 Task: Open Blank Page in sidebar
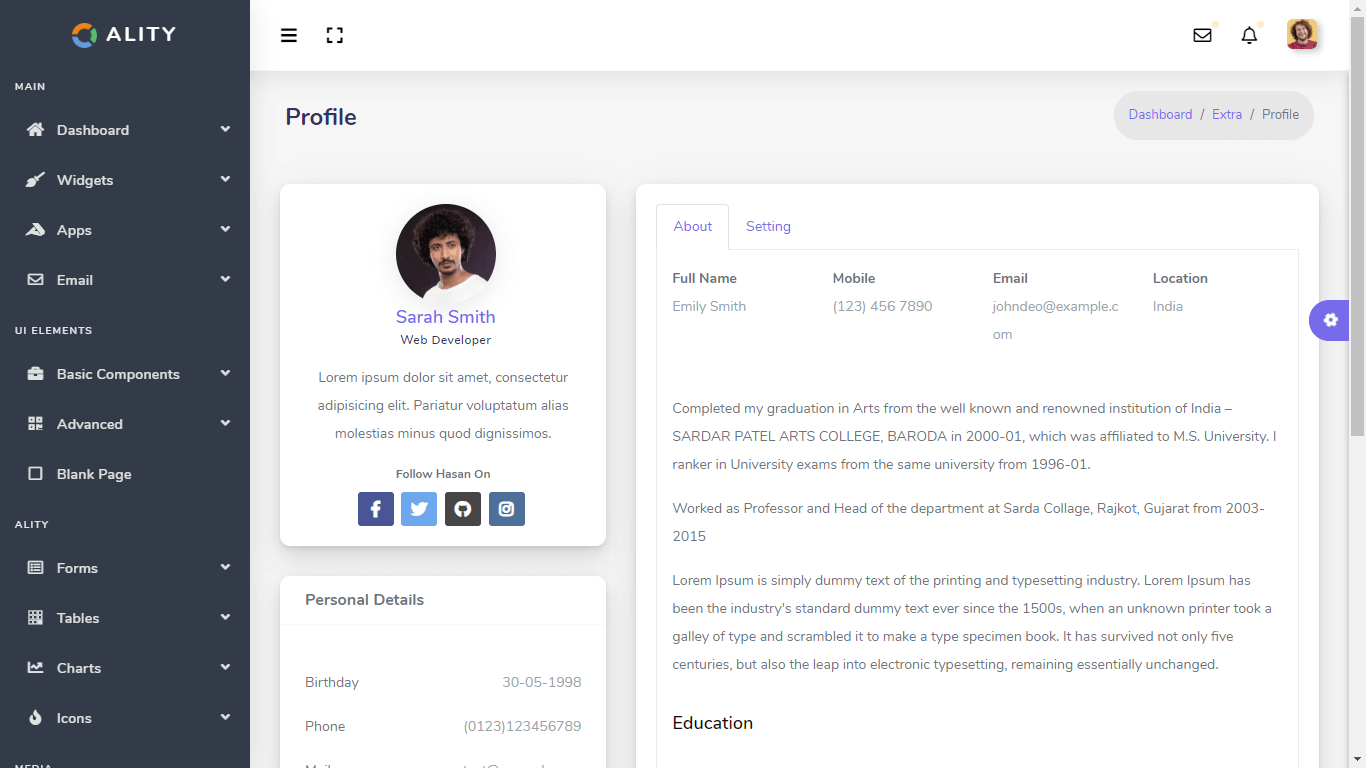(x=94, y=474)
